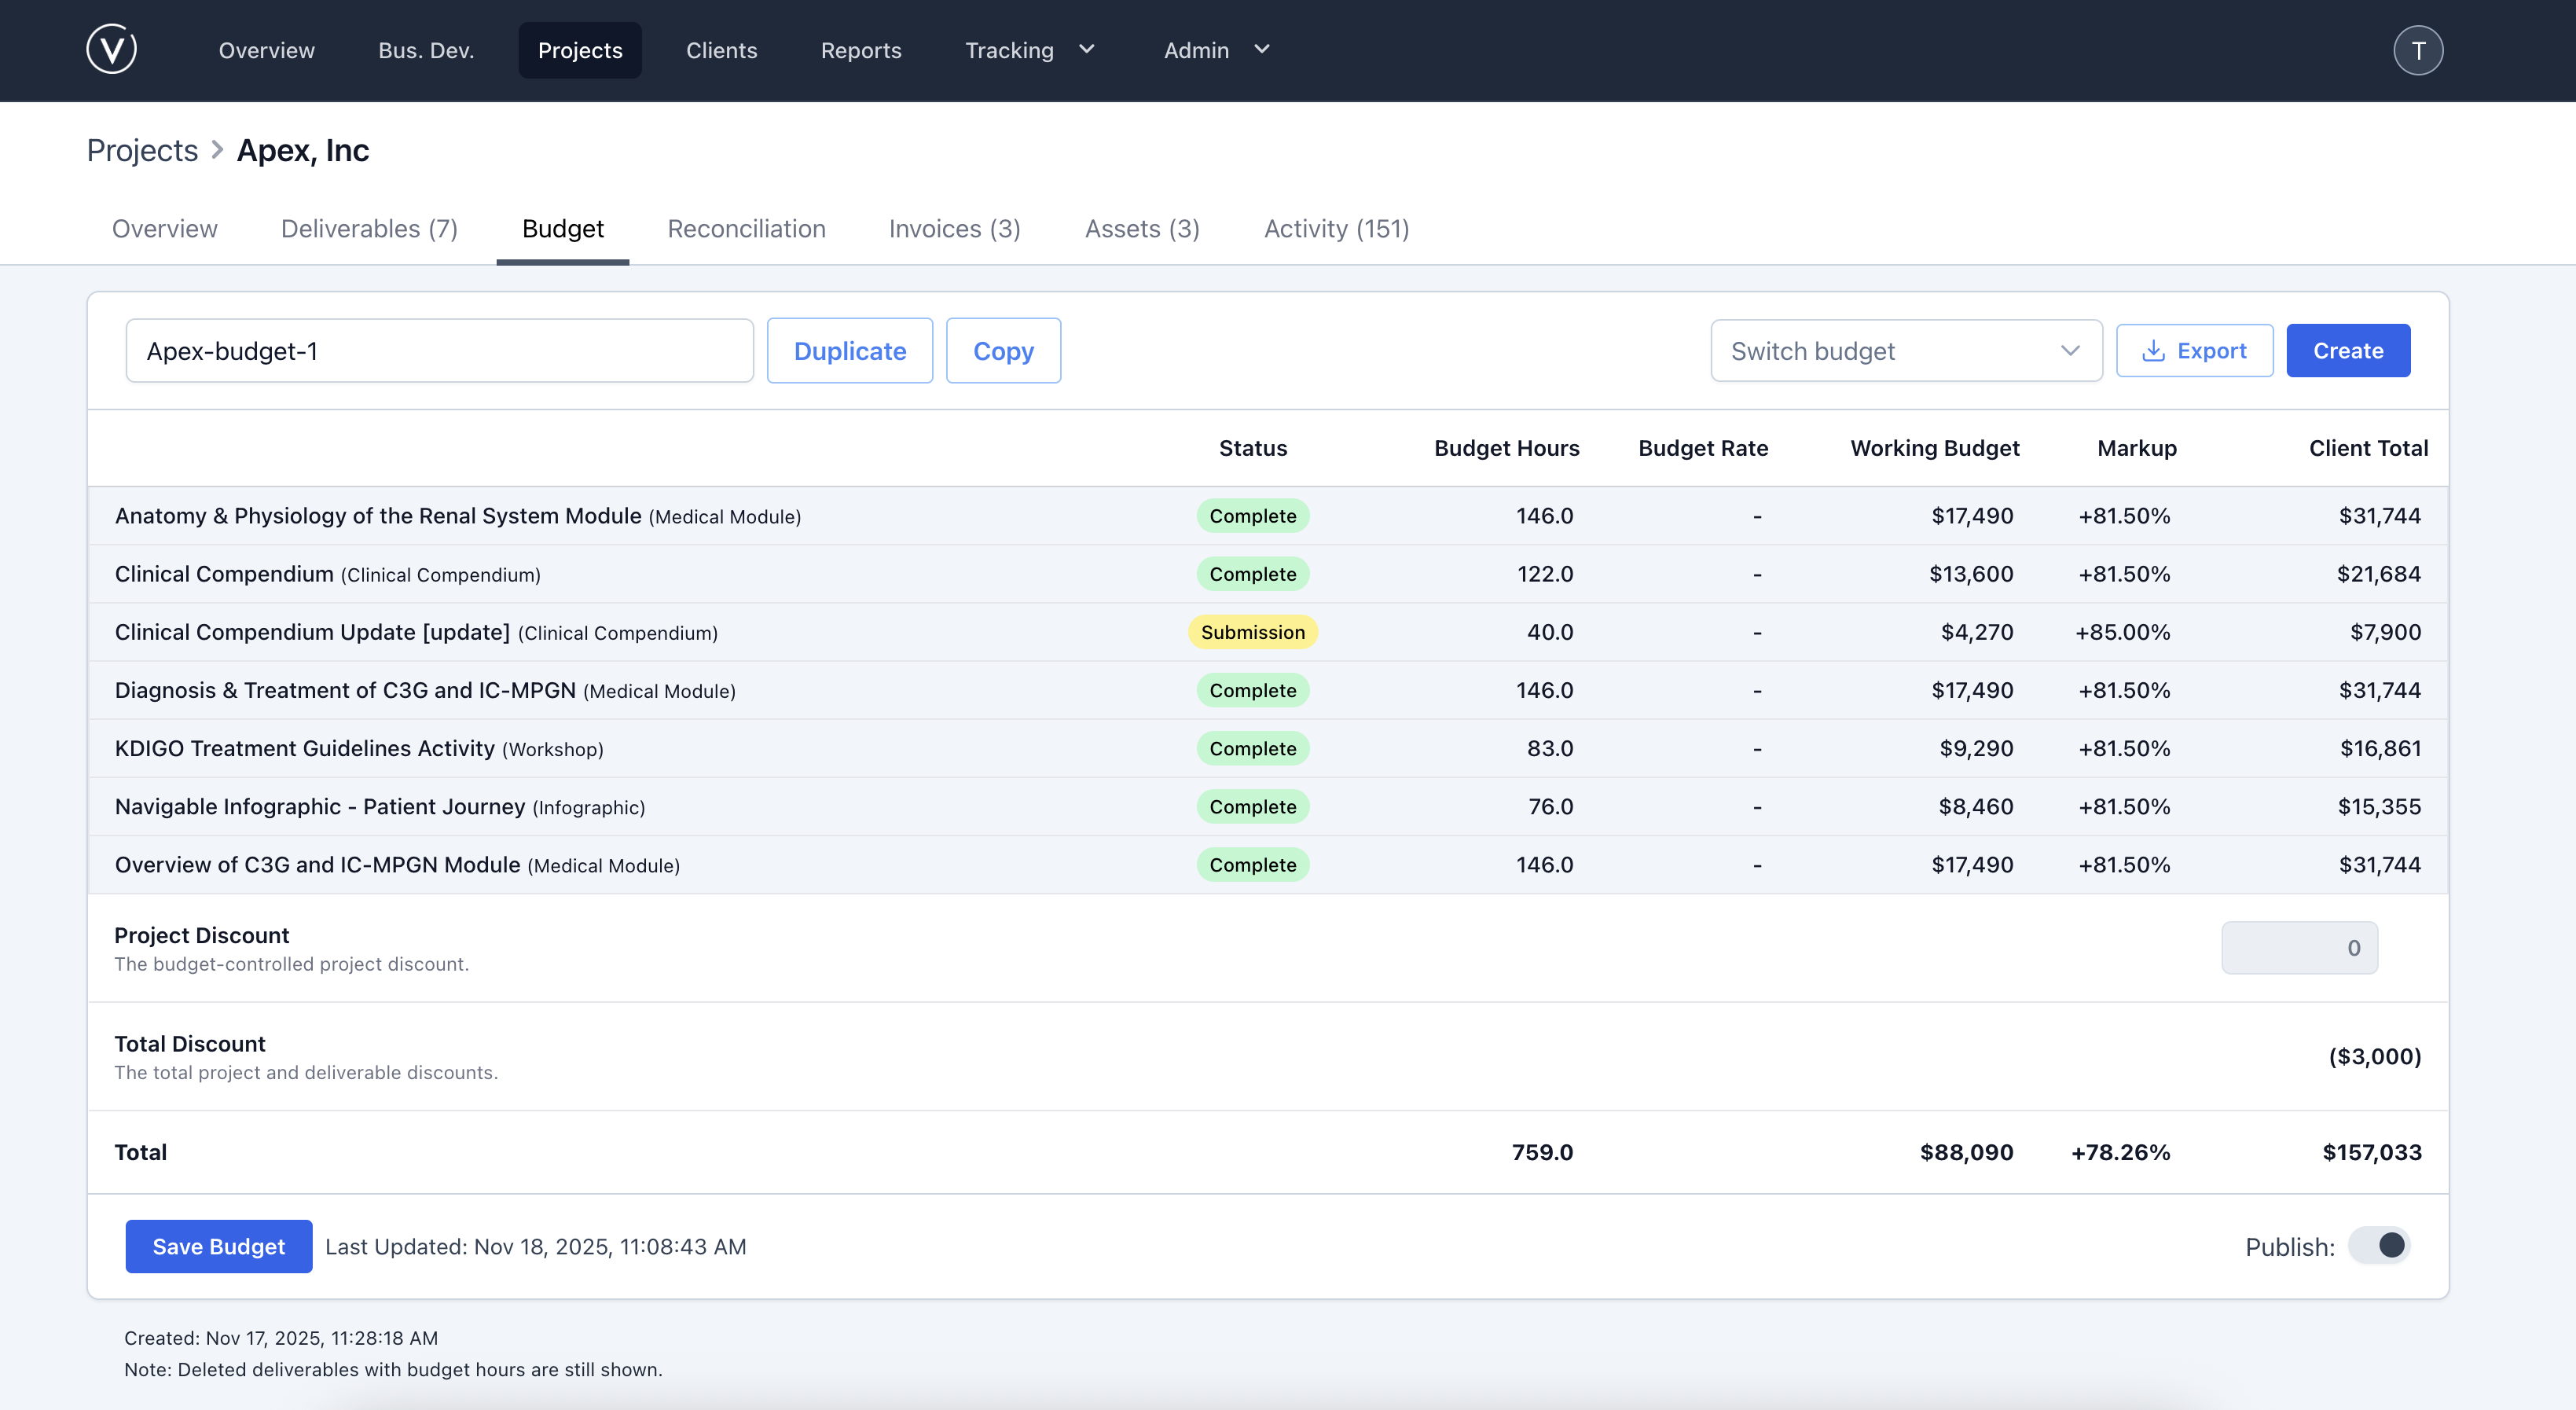Click the Complete status badge for Clinical Compendium
This screenshot has height=1410, width=2576.
pyautogui.click(x=1252, y=574)
